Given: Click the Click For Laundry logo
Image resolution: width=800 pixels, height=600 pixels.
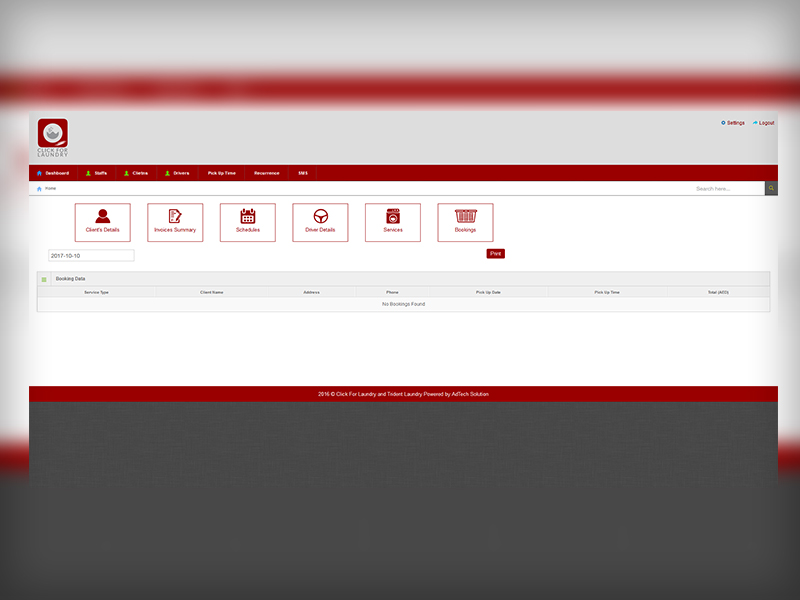Looking at the screenshot, I should pos(53,137).
